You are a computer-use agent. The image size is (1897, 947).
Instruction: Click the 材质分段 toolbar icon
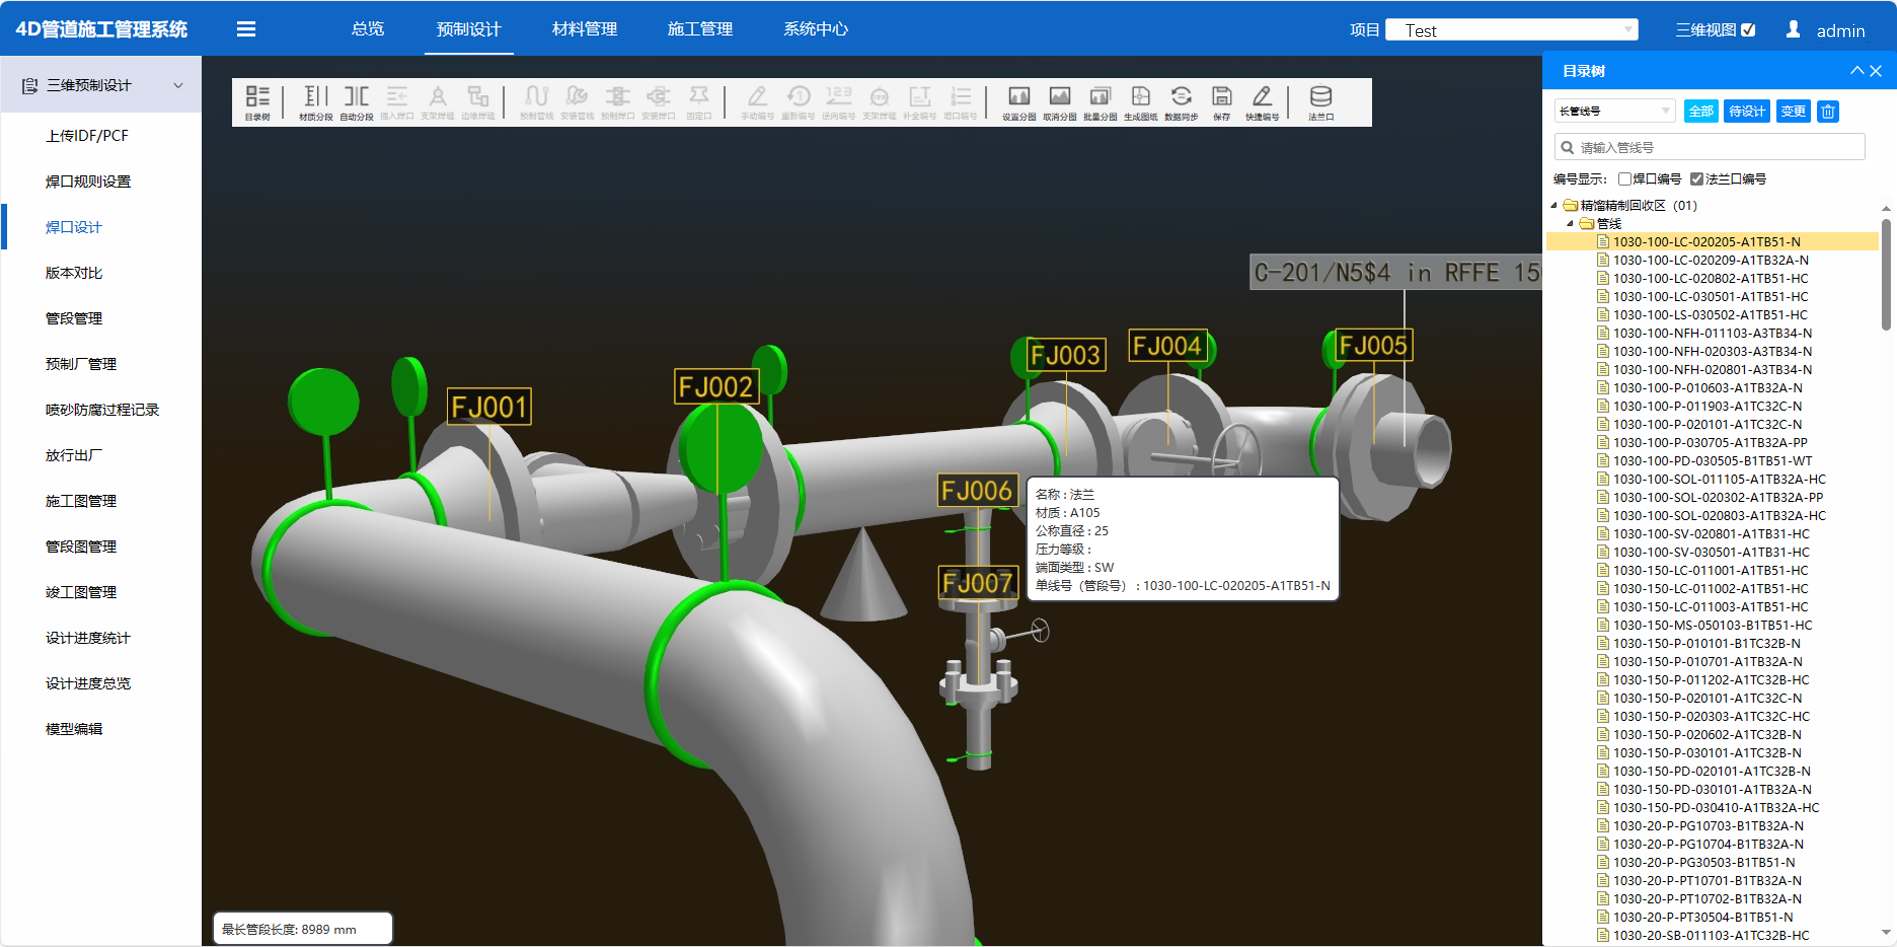click(x=315, y=101)
